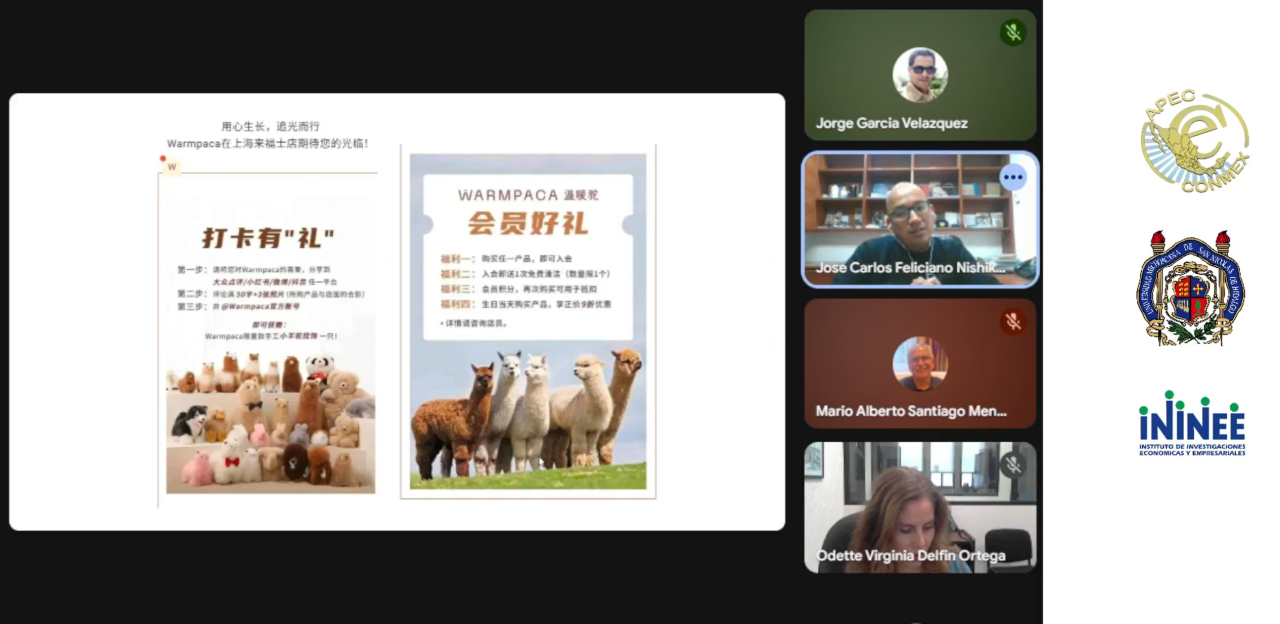The height and width of the screenshot is (624, 1280).
Task: Click the live alpacas photo on right poster
Action: 528,415
